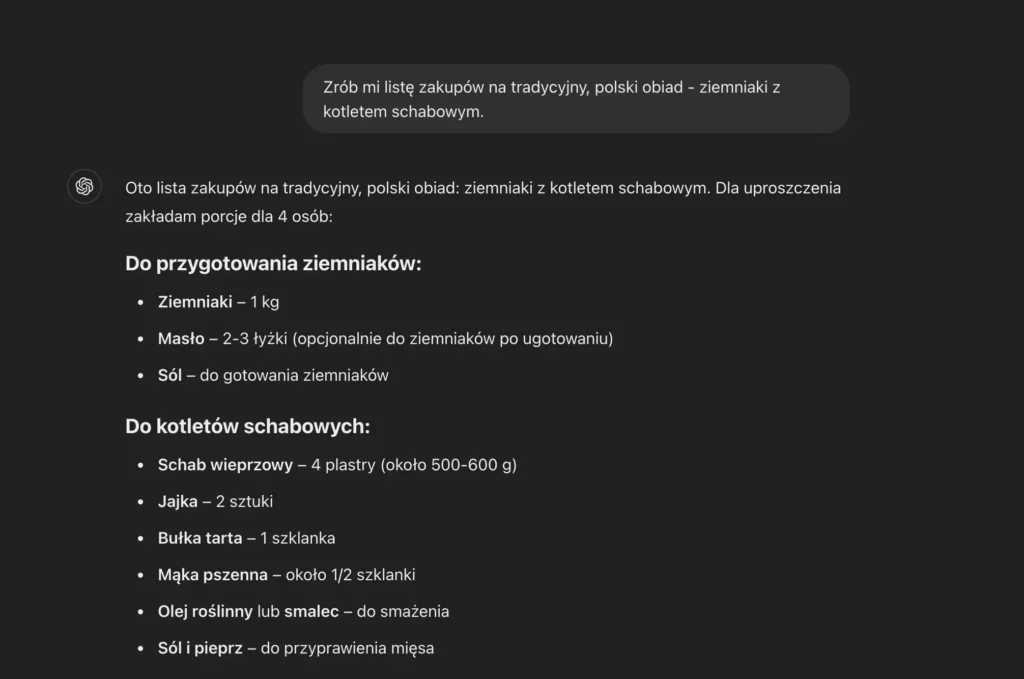Viewport: 1024px width, 679px height.
Task: Click the ChatGPT logo avatar icon
Action: [x=84, y=186]
